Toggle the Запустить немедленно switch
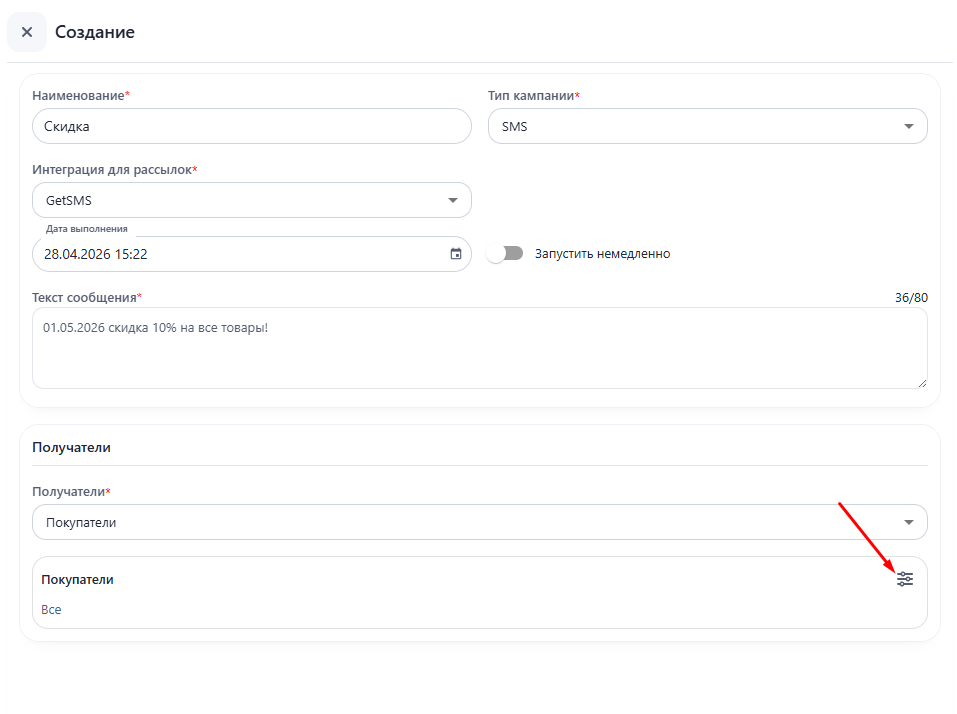Image resolution: width=957 pixels, height=714 pixels. tap(505, 254)
